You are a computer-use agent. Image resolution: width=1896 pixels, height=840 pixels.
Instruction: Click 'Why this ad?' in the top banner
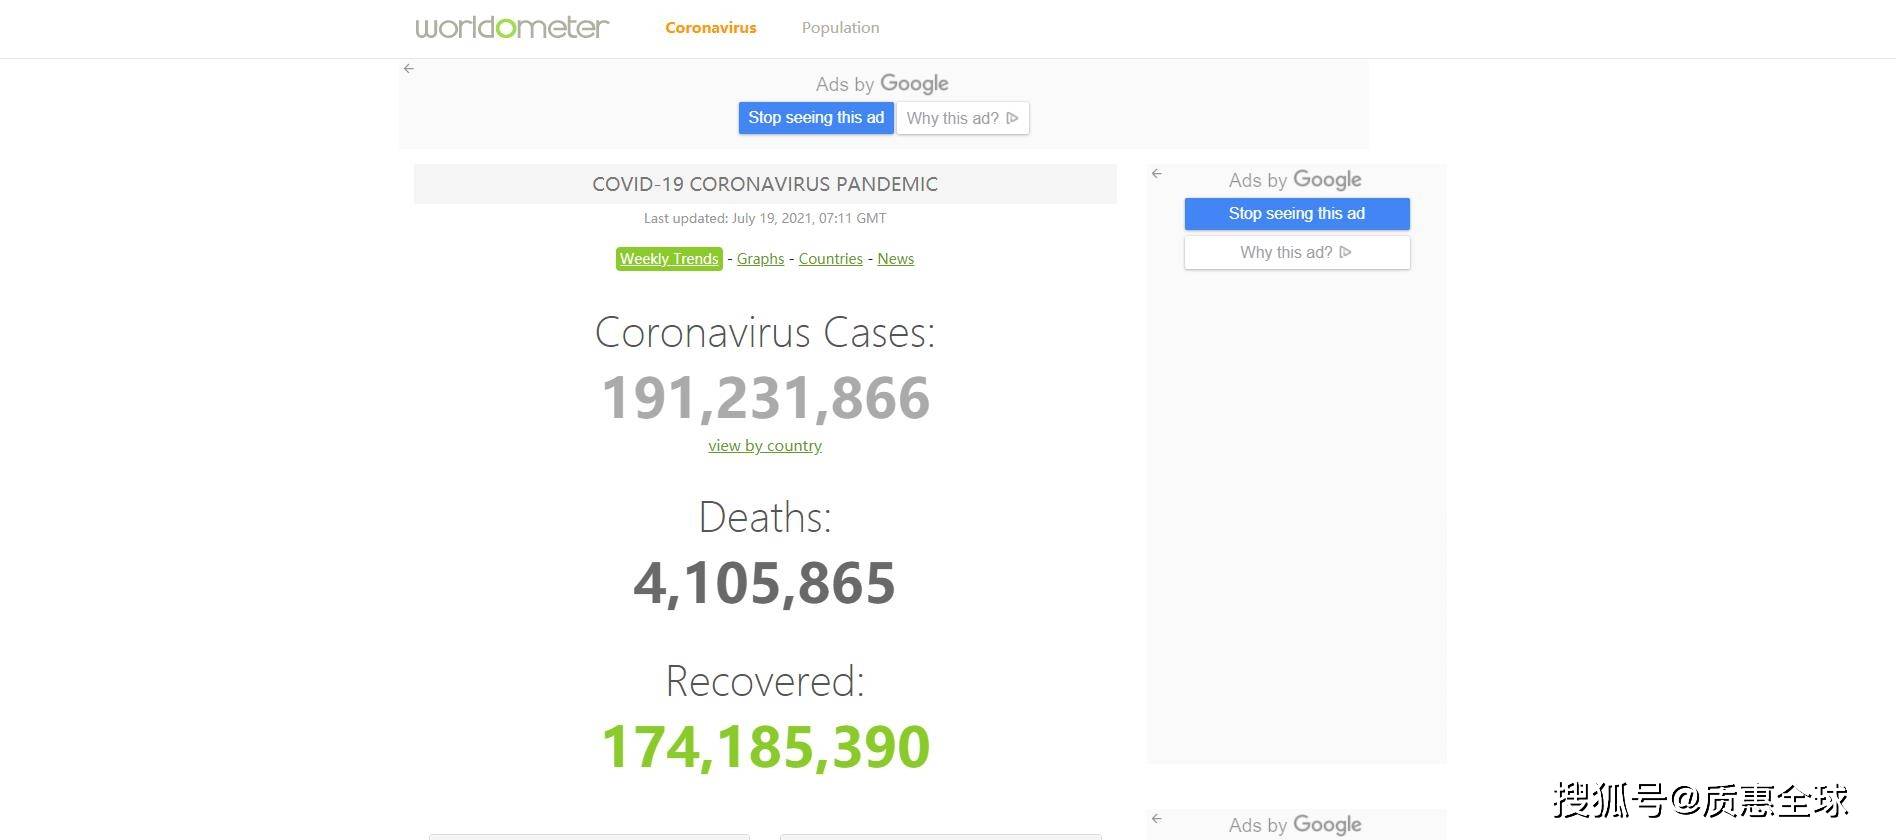(x=962, y=118)
